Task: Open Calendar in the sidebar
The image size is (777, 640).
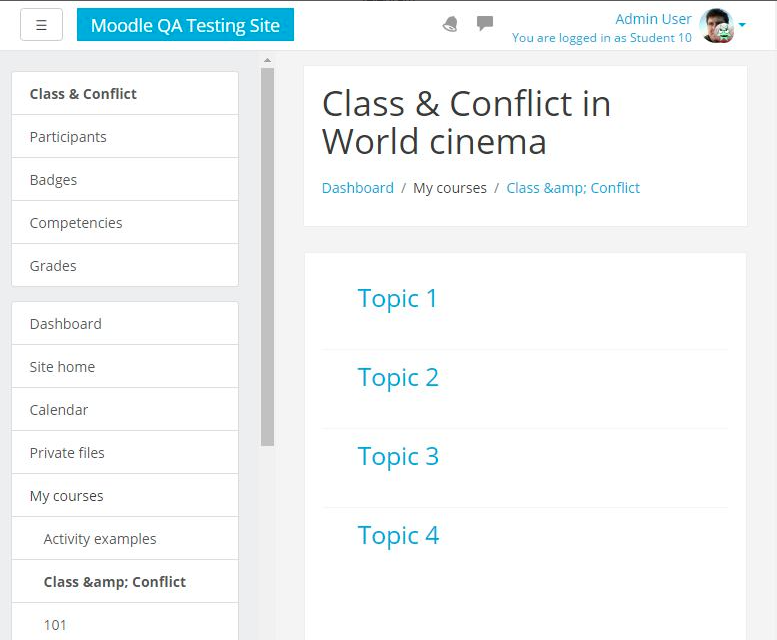Action: [125, 410]
